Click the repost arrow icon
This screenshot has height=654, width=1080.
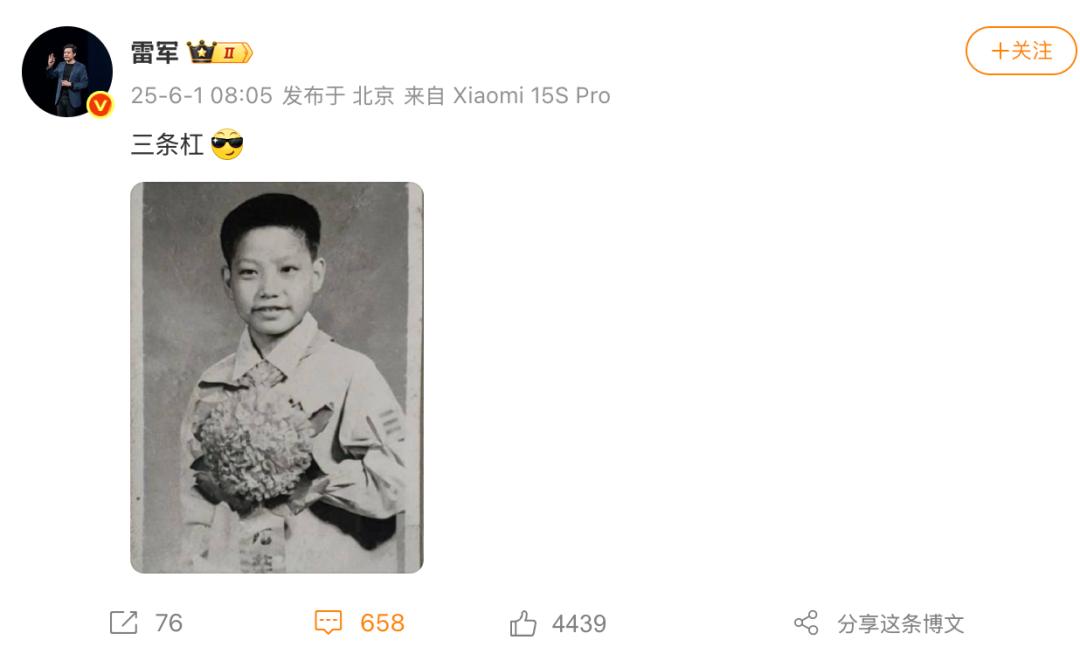click(124, 622)
